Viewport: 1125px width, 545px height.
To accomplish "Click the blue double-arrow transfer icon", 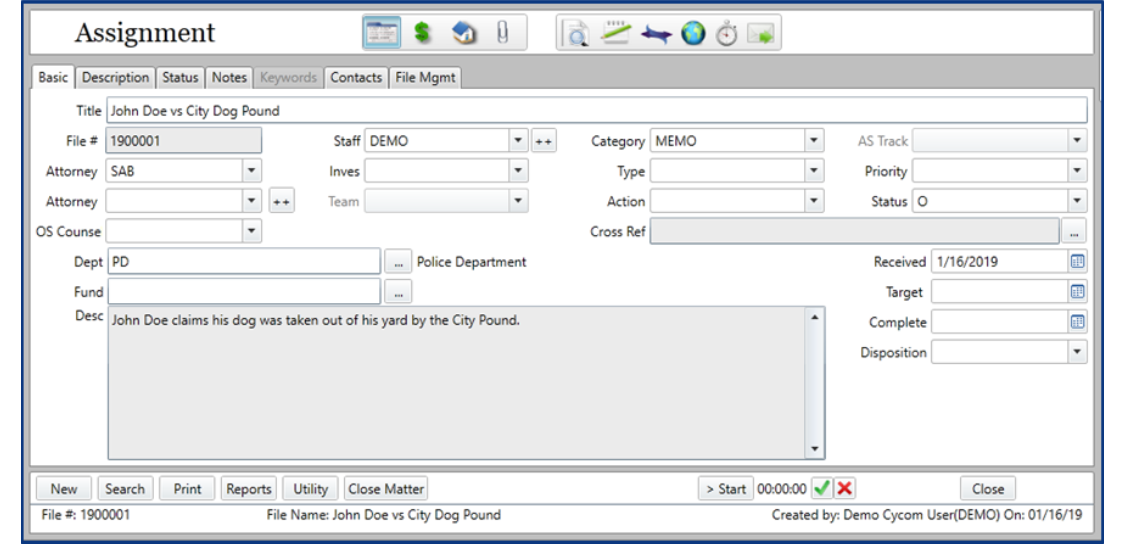I will (656, 34).
